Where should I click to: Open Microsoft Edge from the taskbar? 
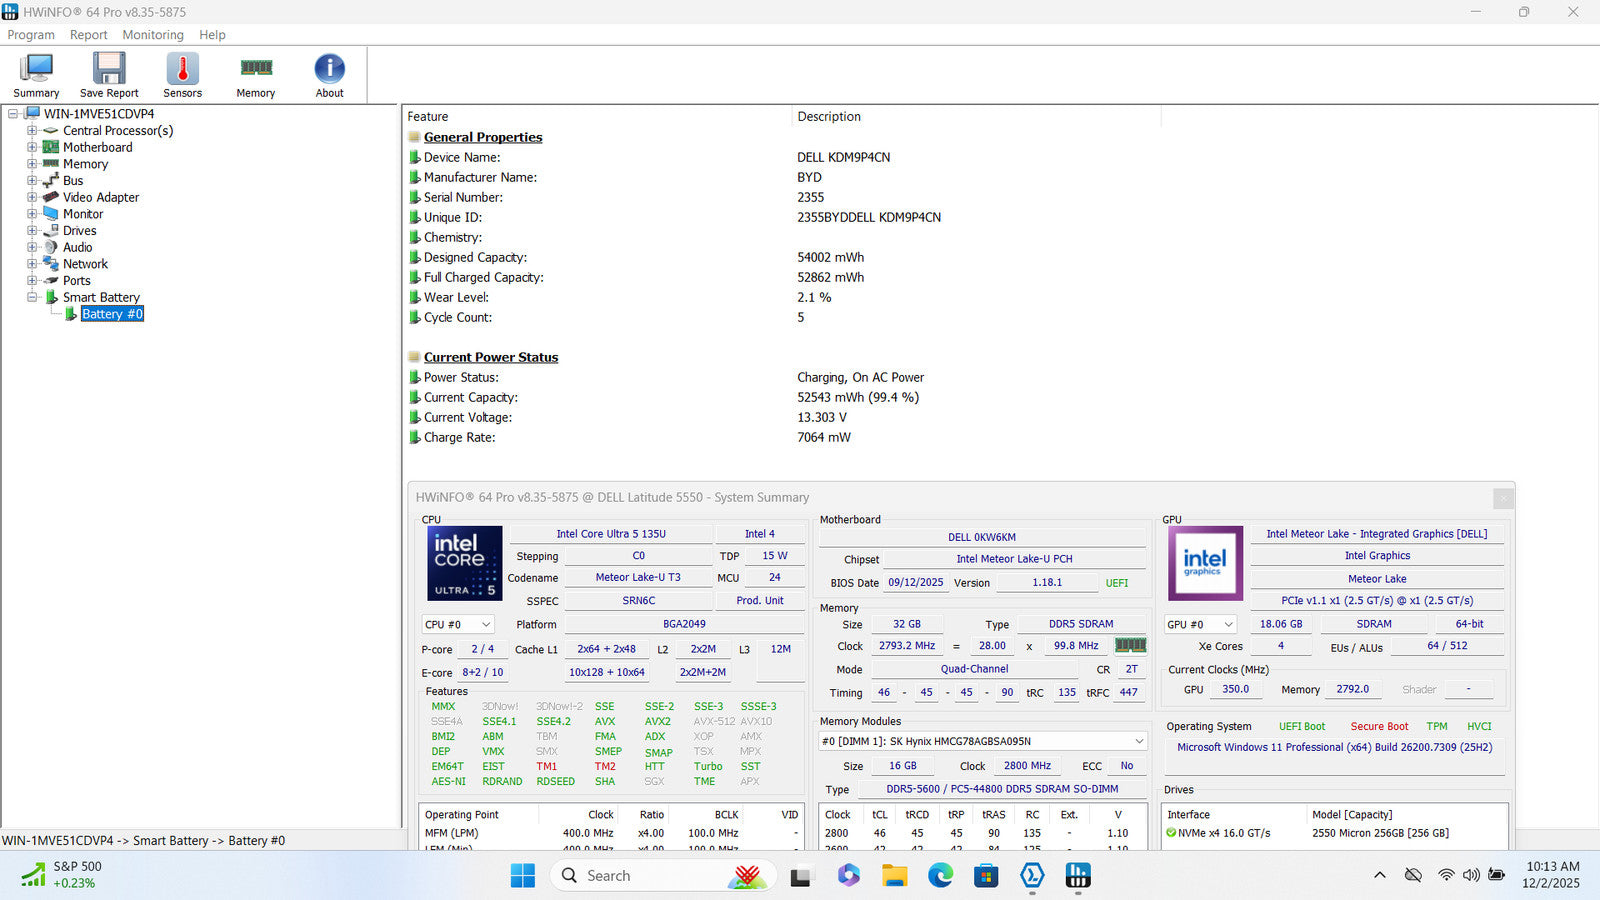pos(940,876)
